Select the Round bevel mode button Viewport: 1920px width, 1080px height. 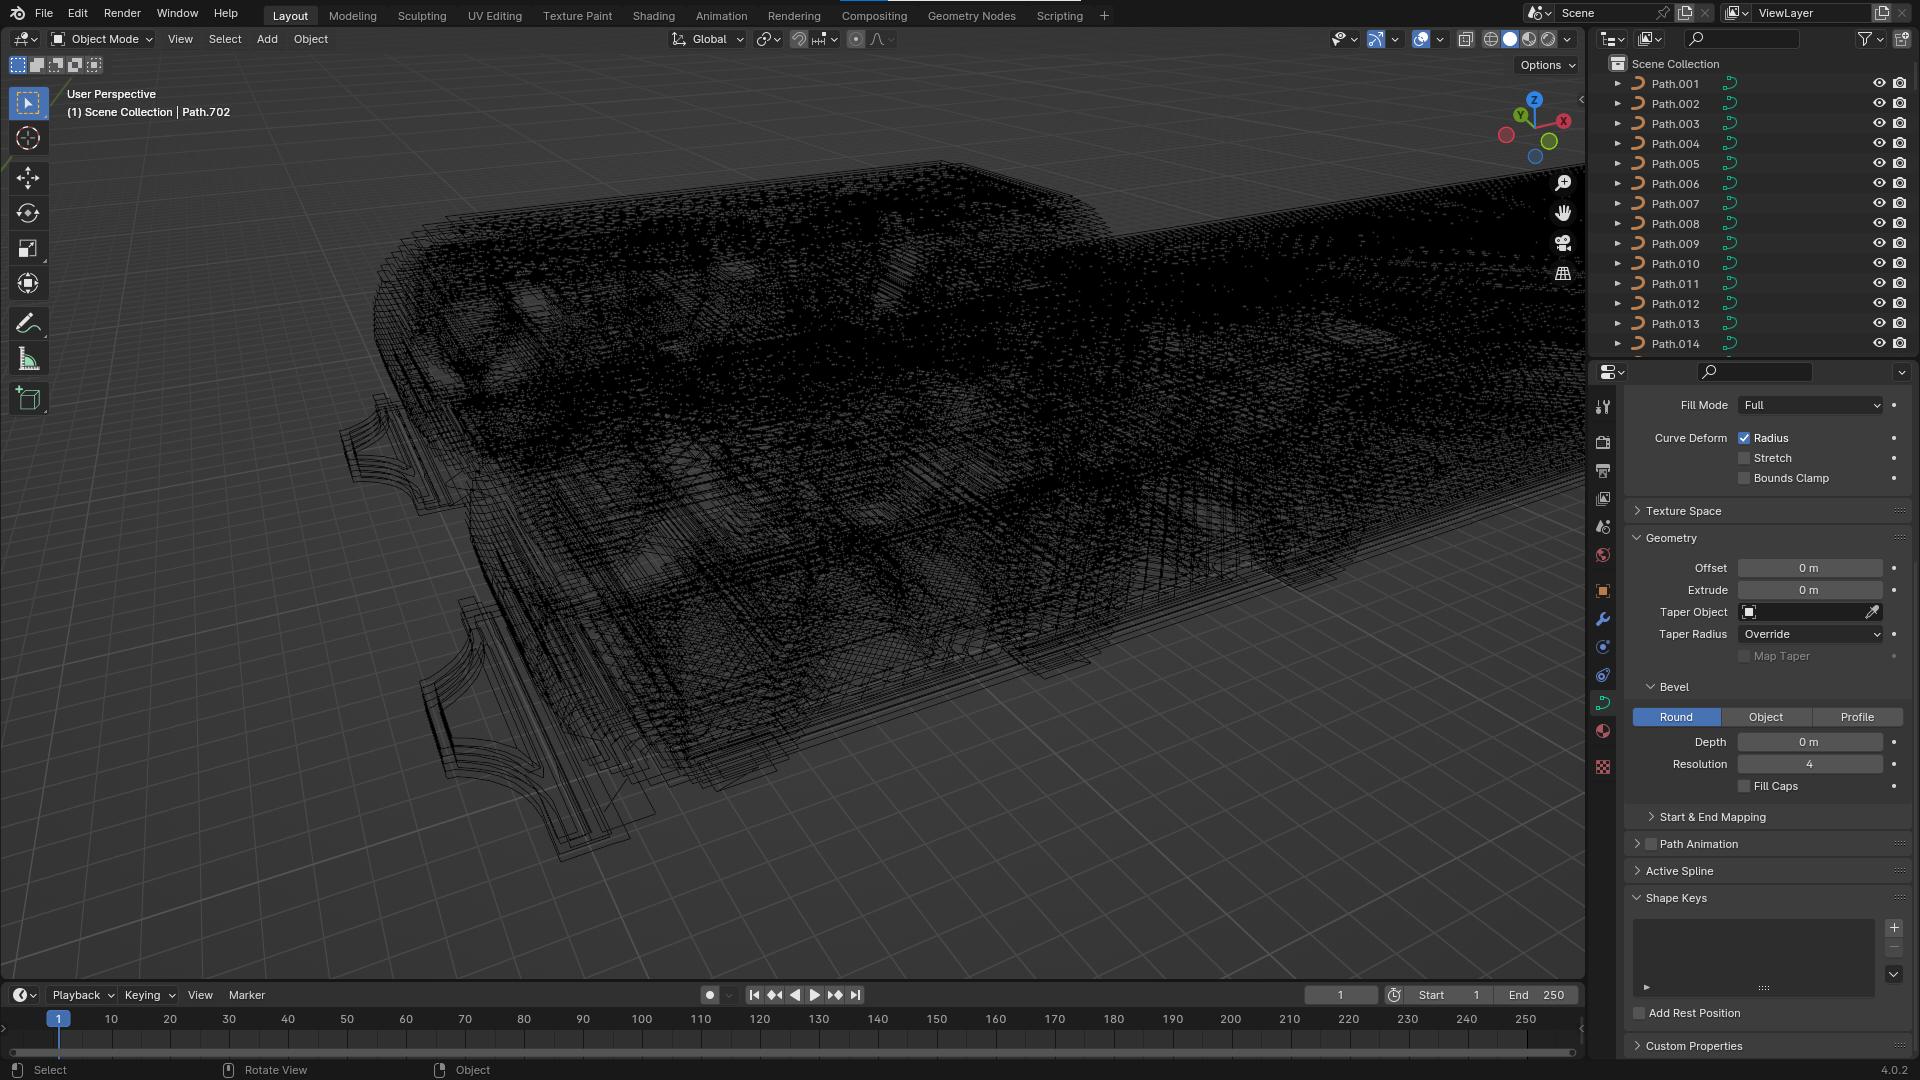(1676, 717)
